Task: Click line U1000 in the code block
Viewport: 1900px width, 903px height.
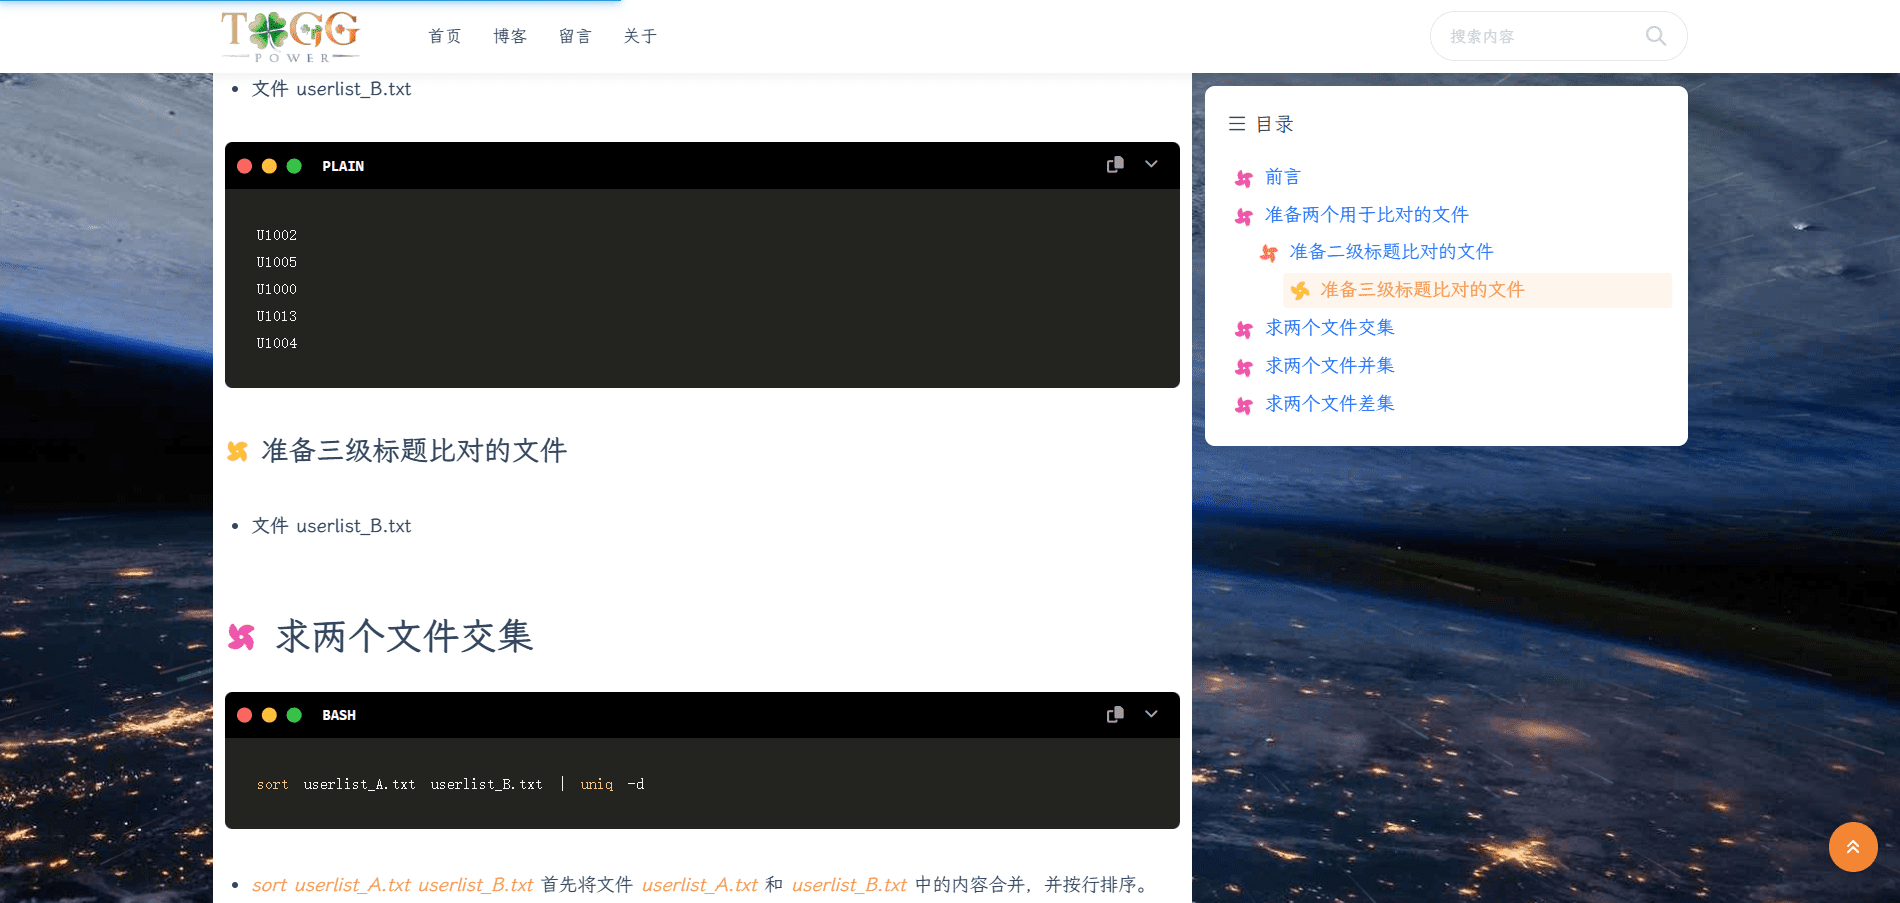Action: tap(277, 289)
